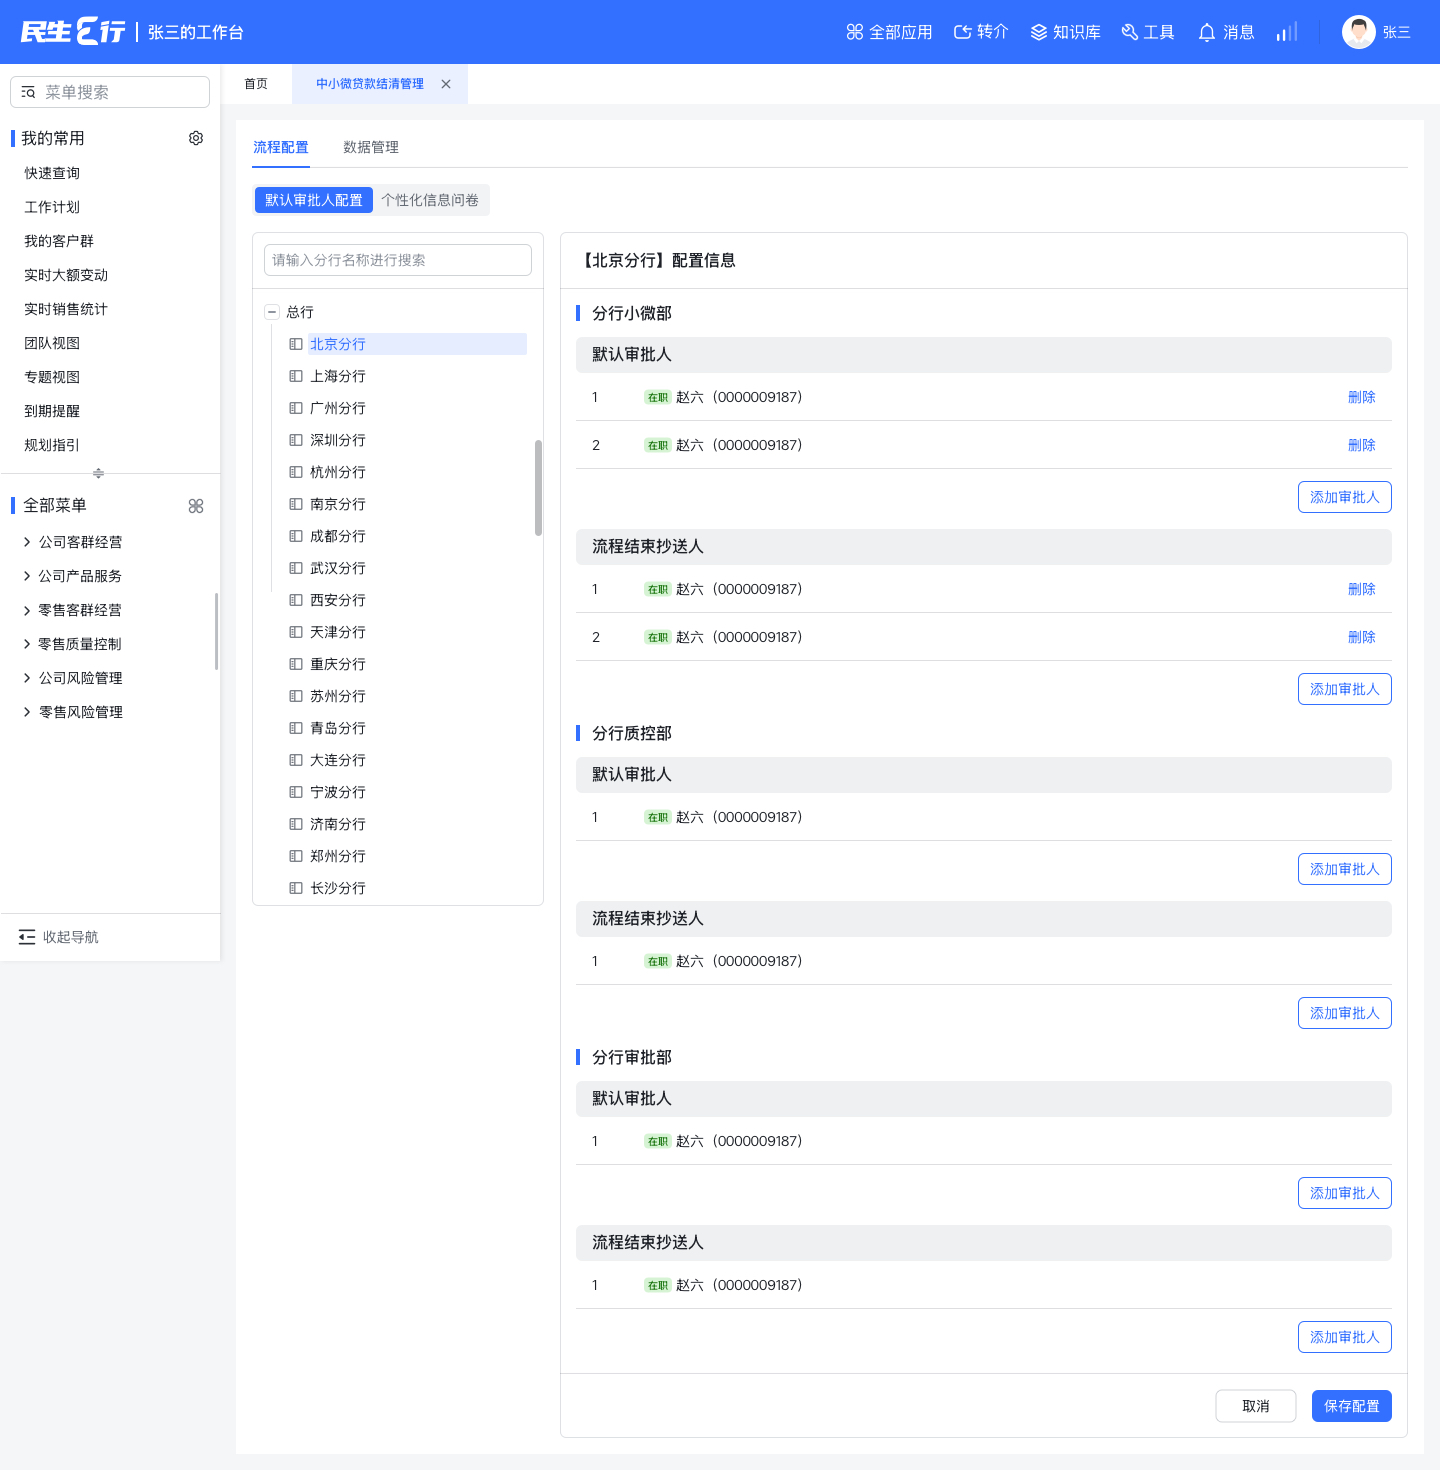The image size is (1440, 1470).
Task: Open the 全部应用 apps icon in header
Action: (x=855, y=32)
